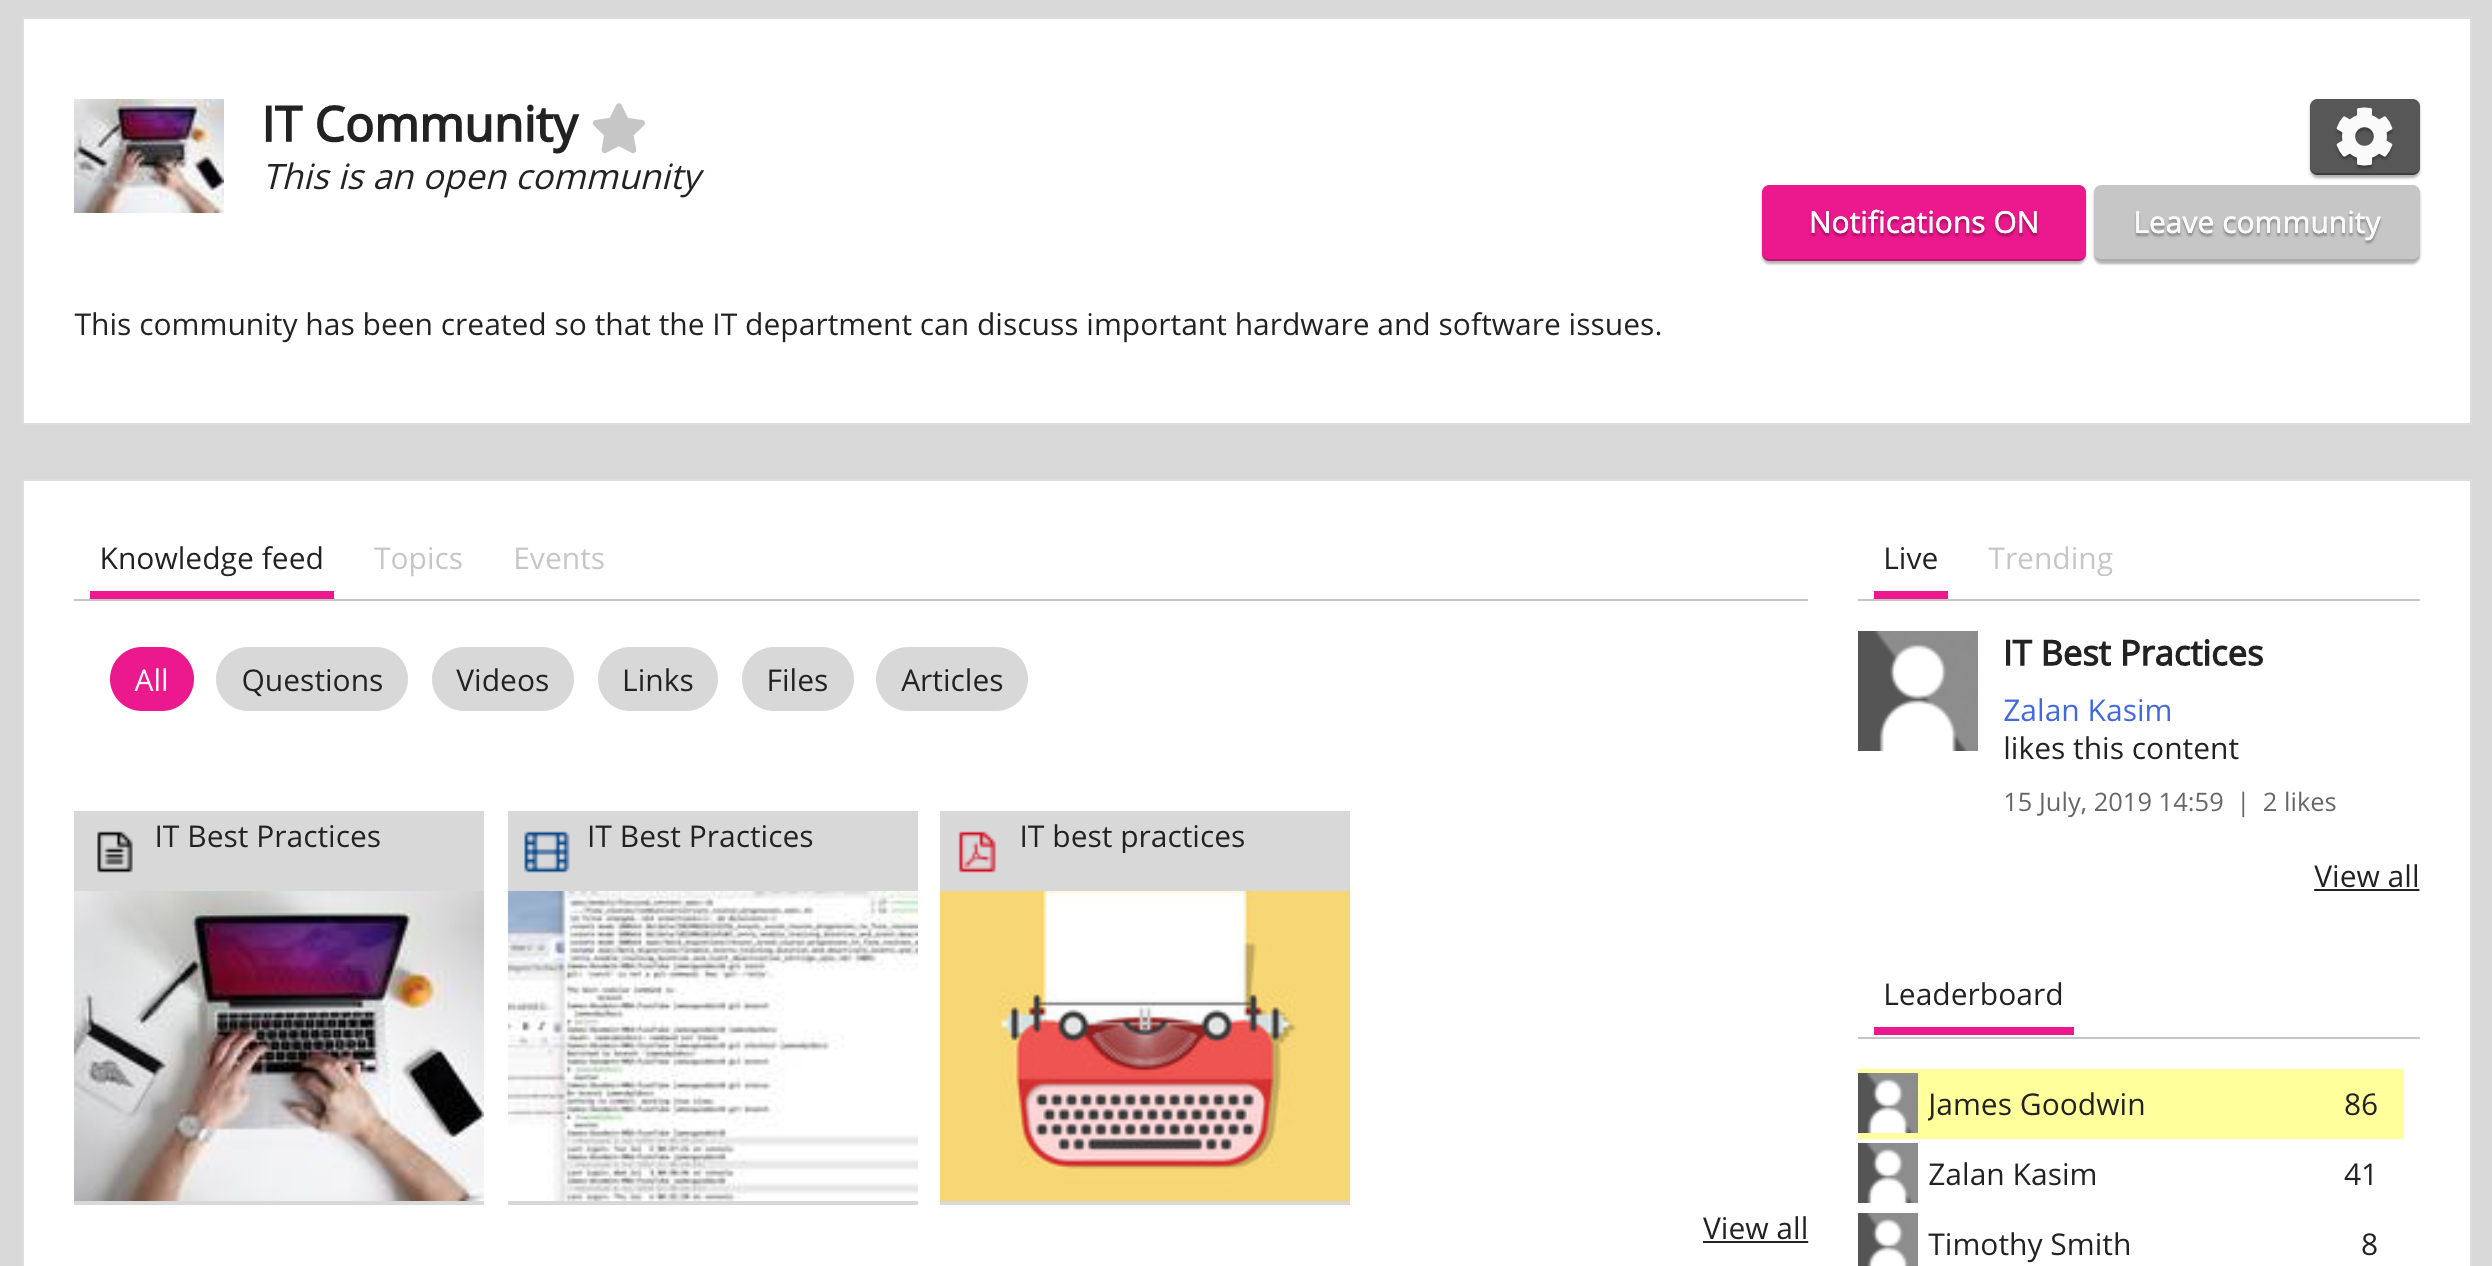Open the Events tab
Viewport: 2492px width, 1266px height.
click(558, 558)
